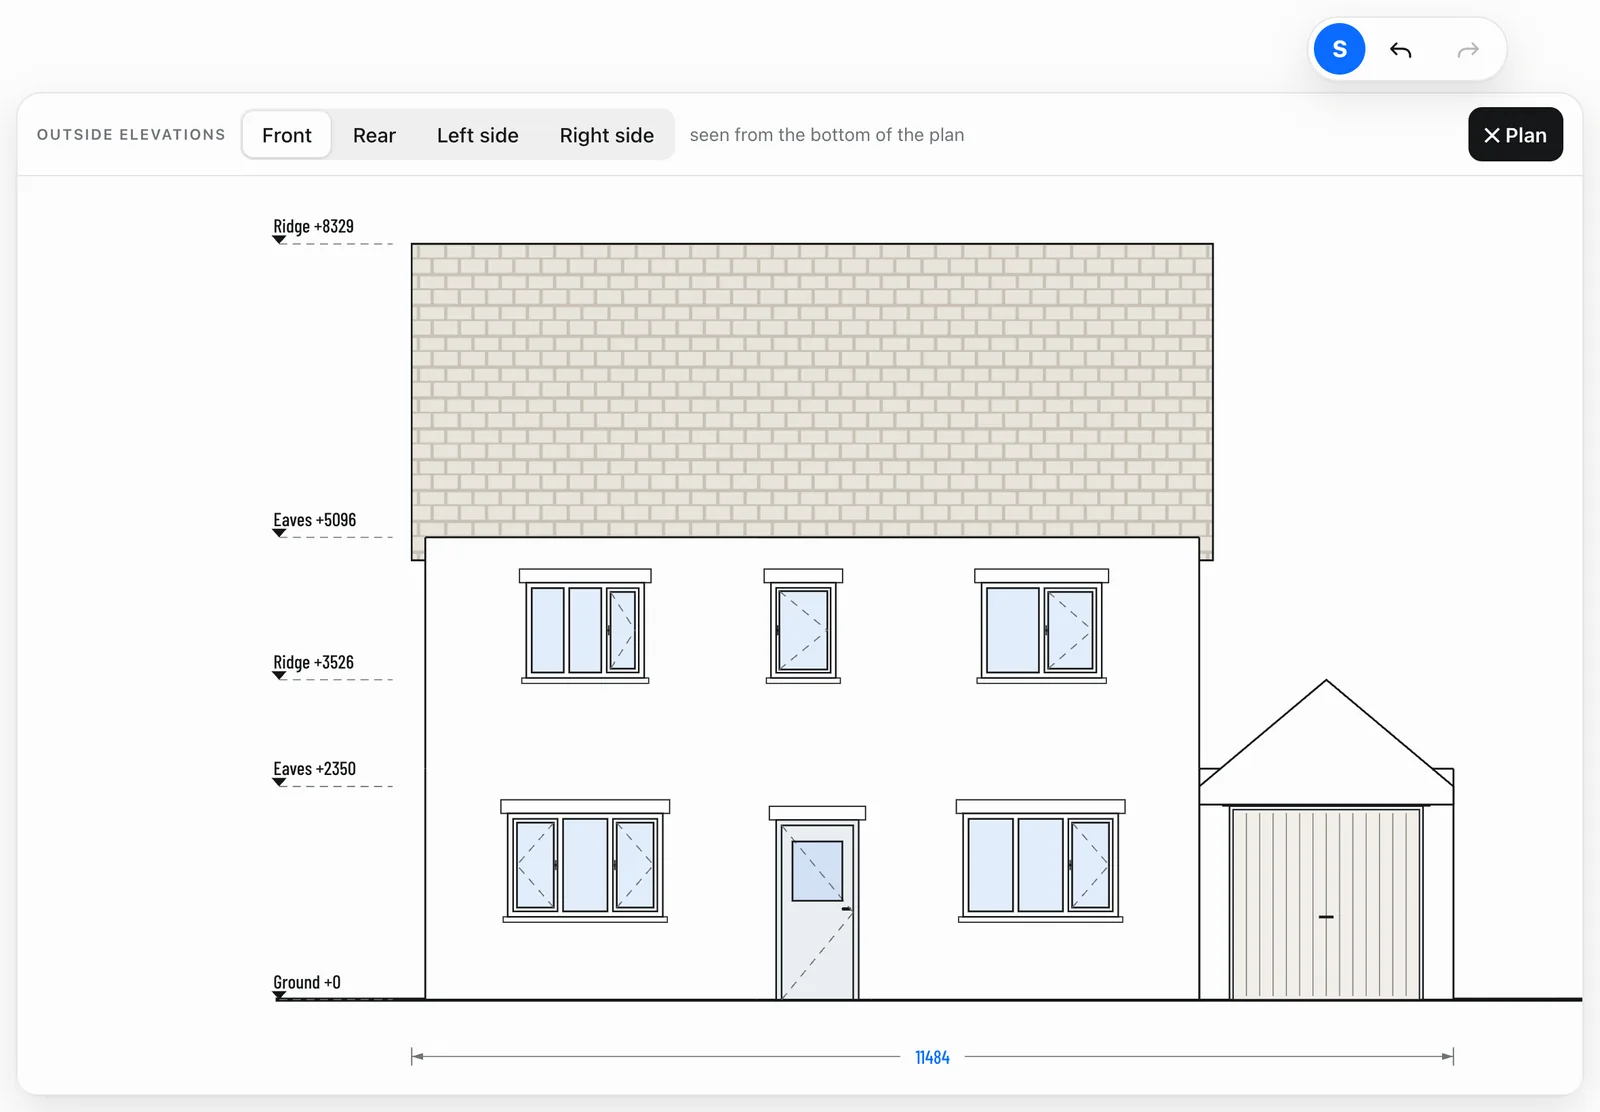Switch to the Rear elevation tab
Viewport: 1600px width, 1112px height.
point(374,135)
